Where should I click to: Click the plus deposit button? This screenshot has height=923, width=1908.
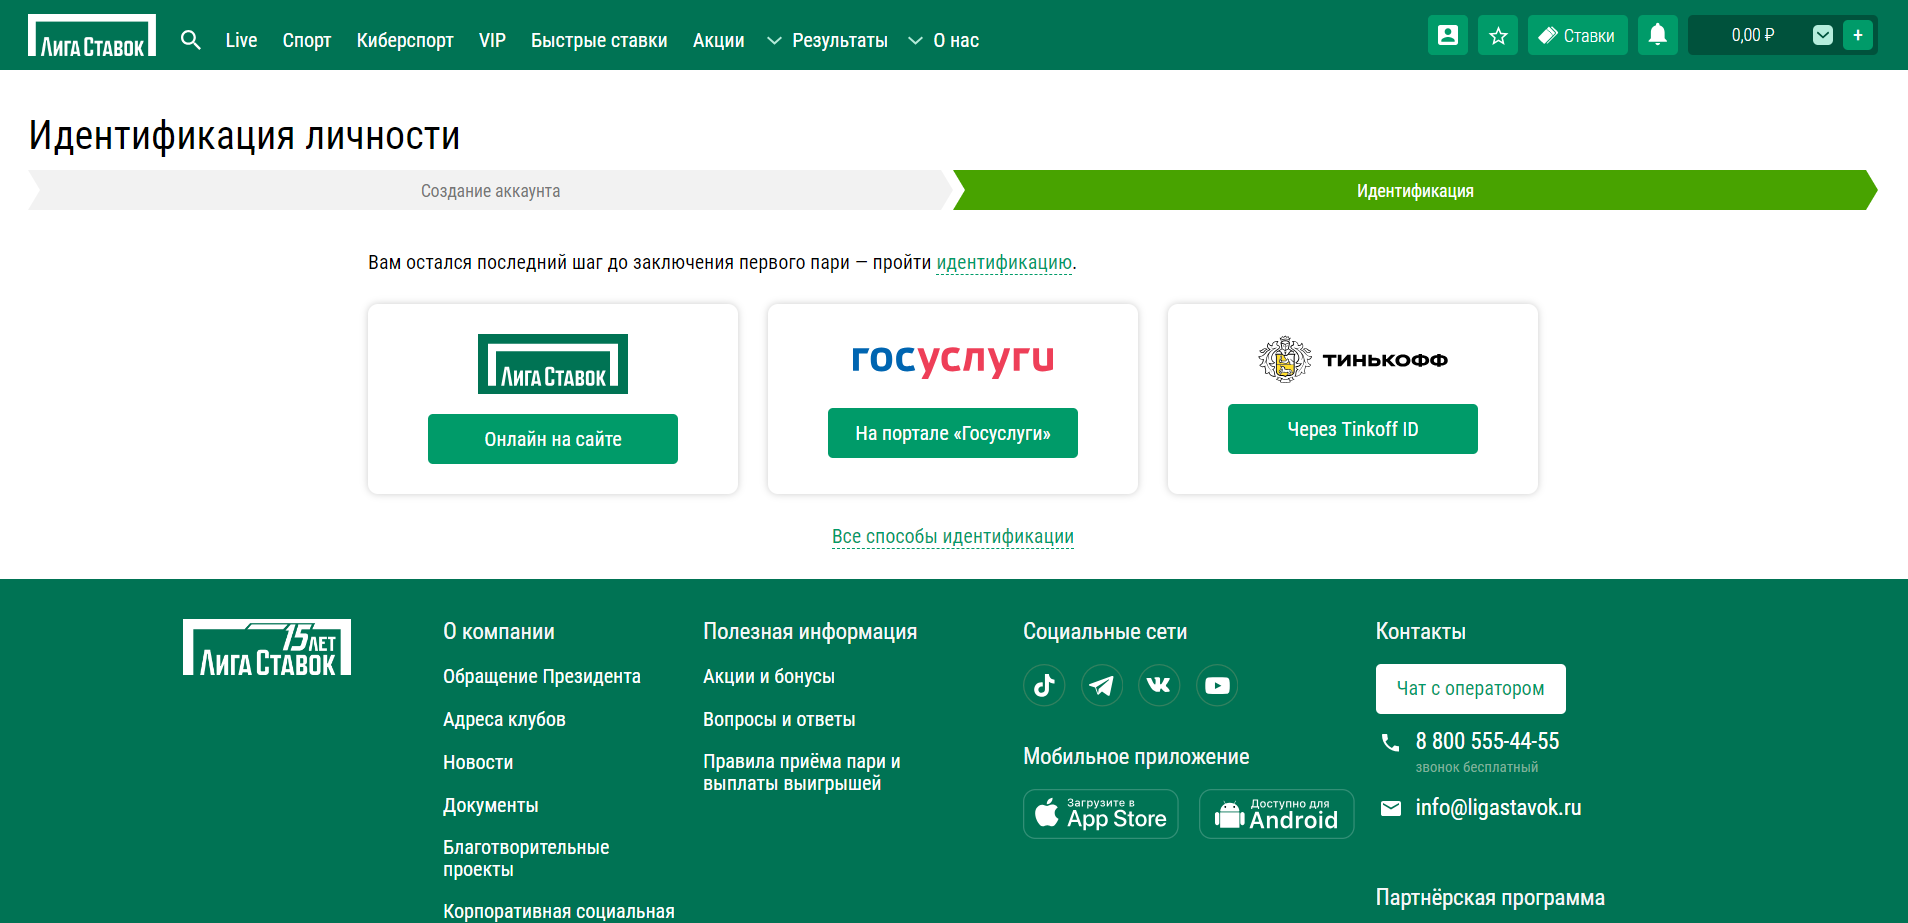pyautogui.click(x=1858, y=35)
